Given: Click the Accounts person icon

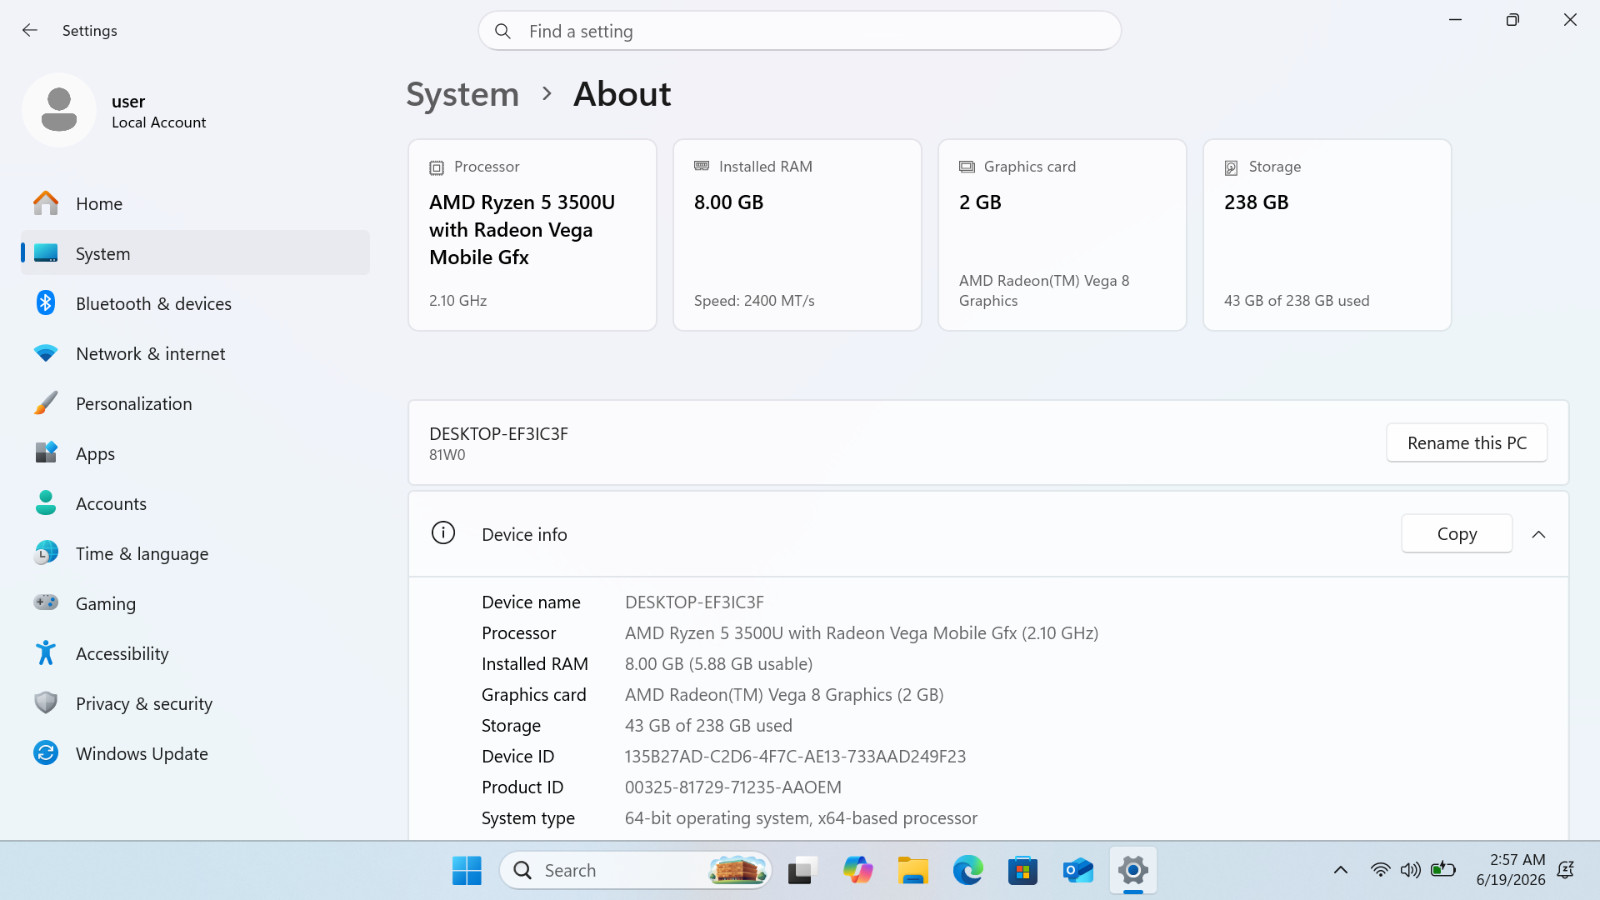Looking at the screenshot, I should click(x=46, y=503).
